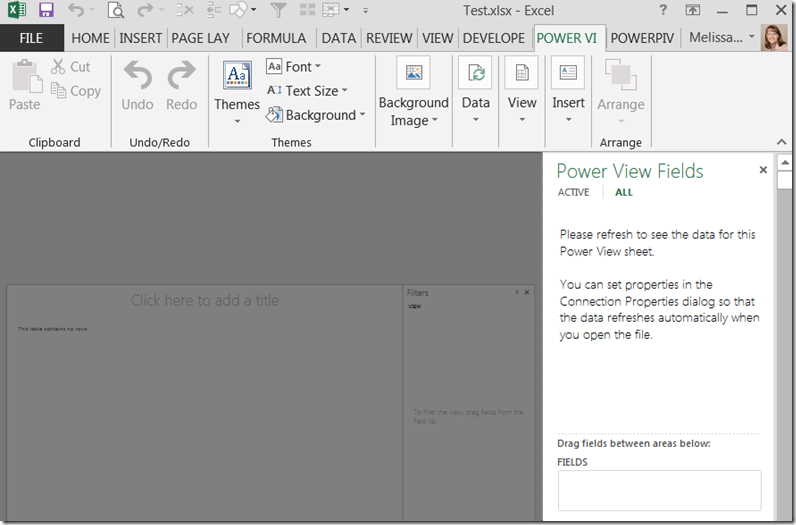This screenshot has height=525, width=796.
Task: Show ACTIVE fields in Power View Fields
Action: (x=574, y=192)
